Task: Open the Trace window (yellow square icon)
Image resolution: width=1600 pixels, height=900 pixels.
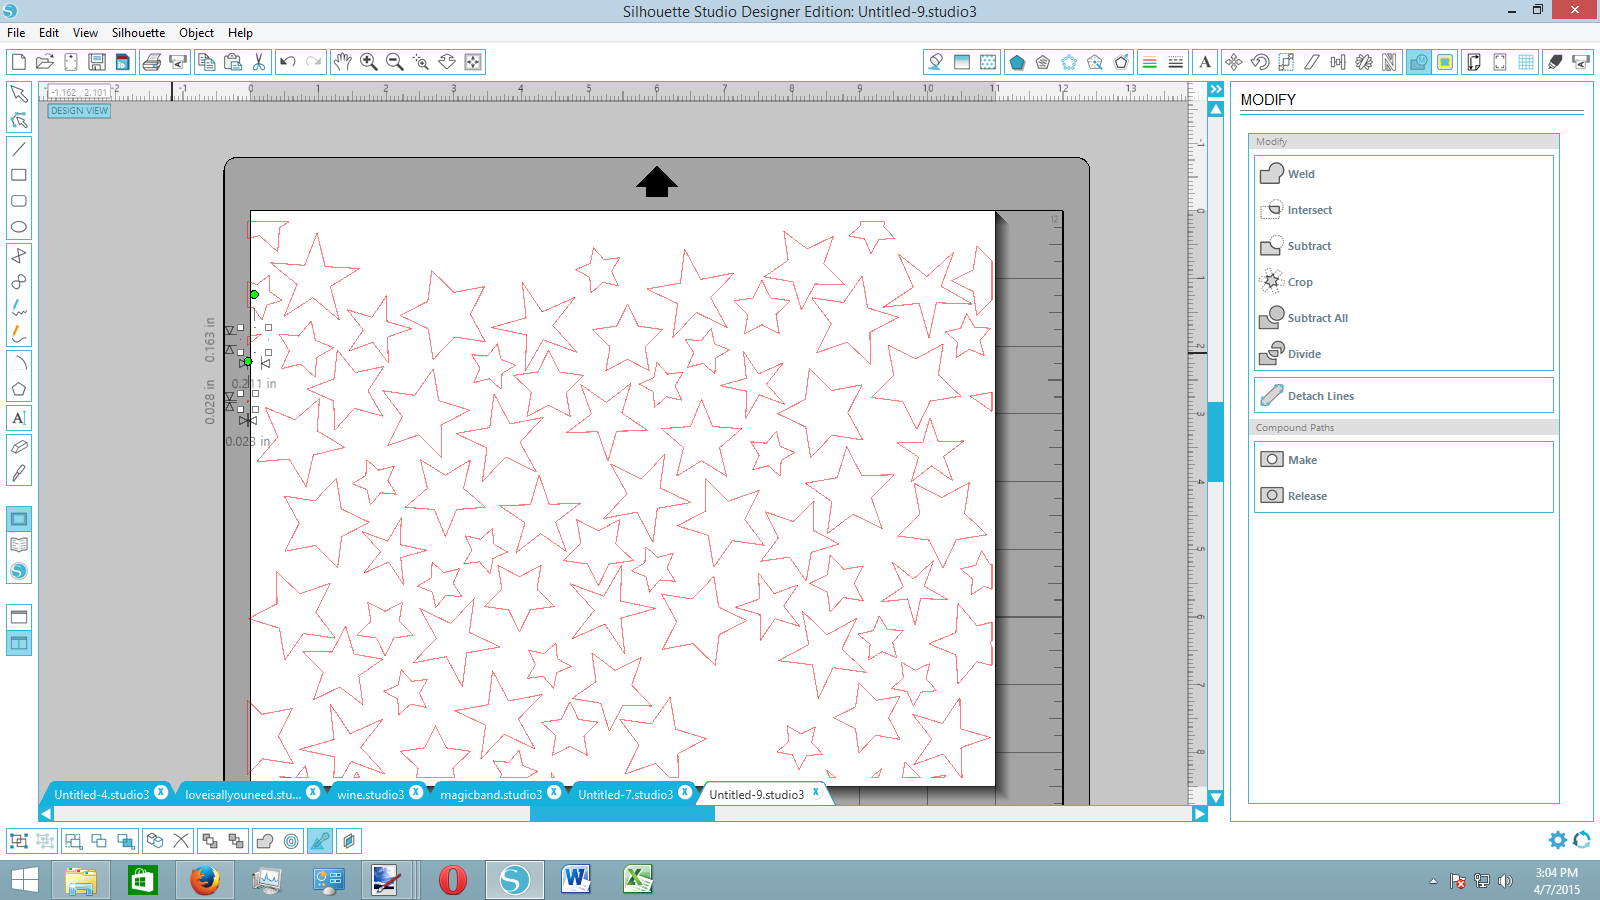Action: click(x=1445, y=62)
